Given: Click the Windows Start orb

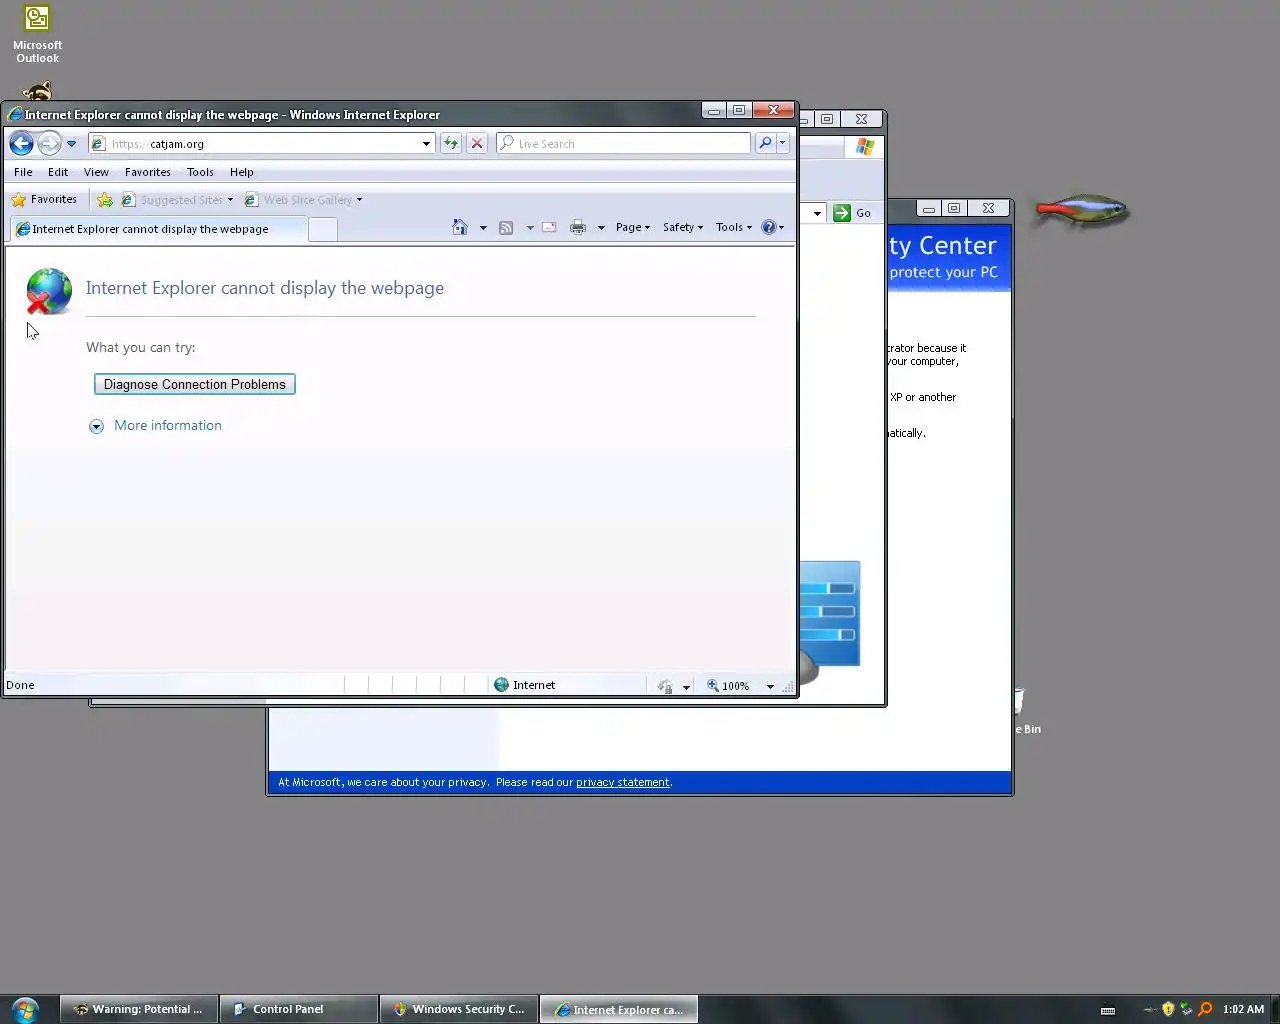Looking at the screenshot, I should tap(25, 1009).
